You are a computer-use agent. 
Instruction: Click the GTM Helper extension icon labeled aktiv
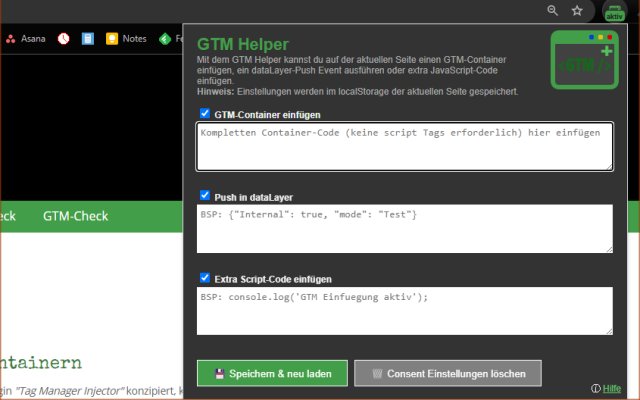[x=614, y=11]
